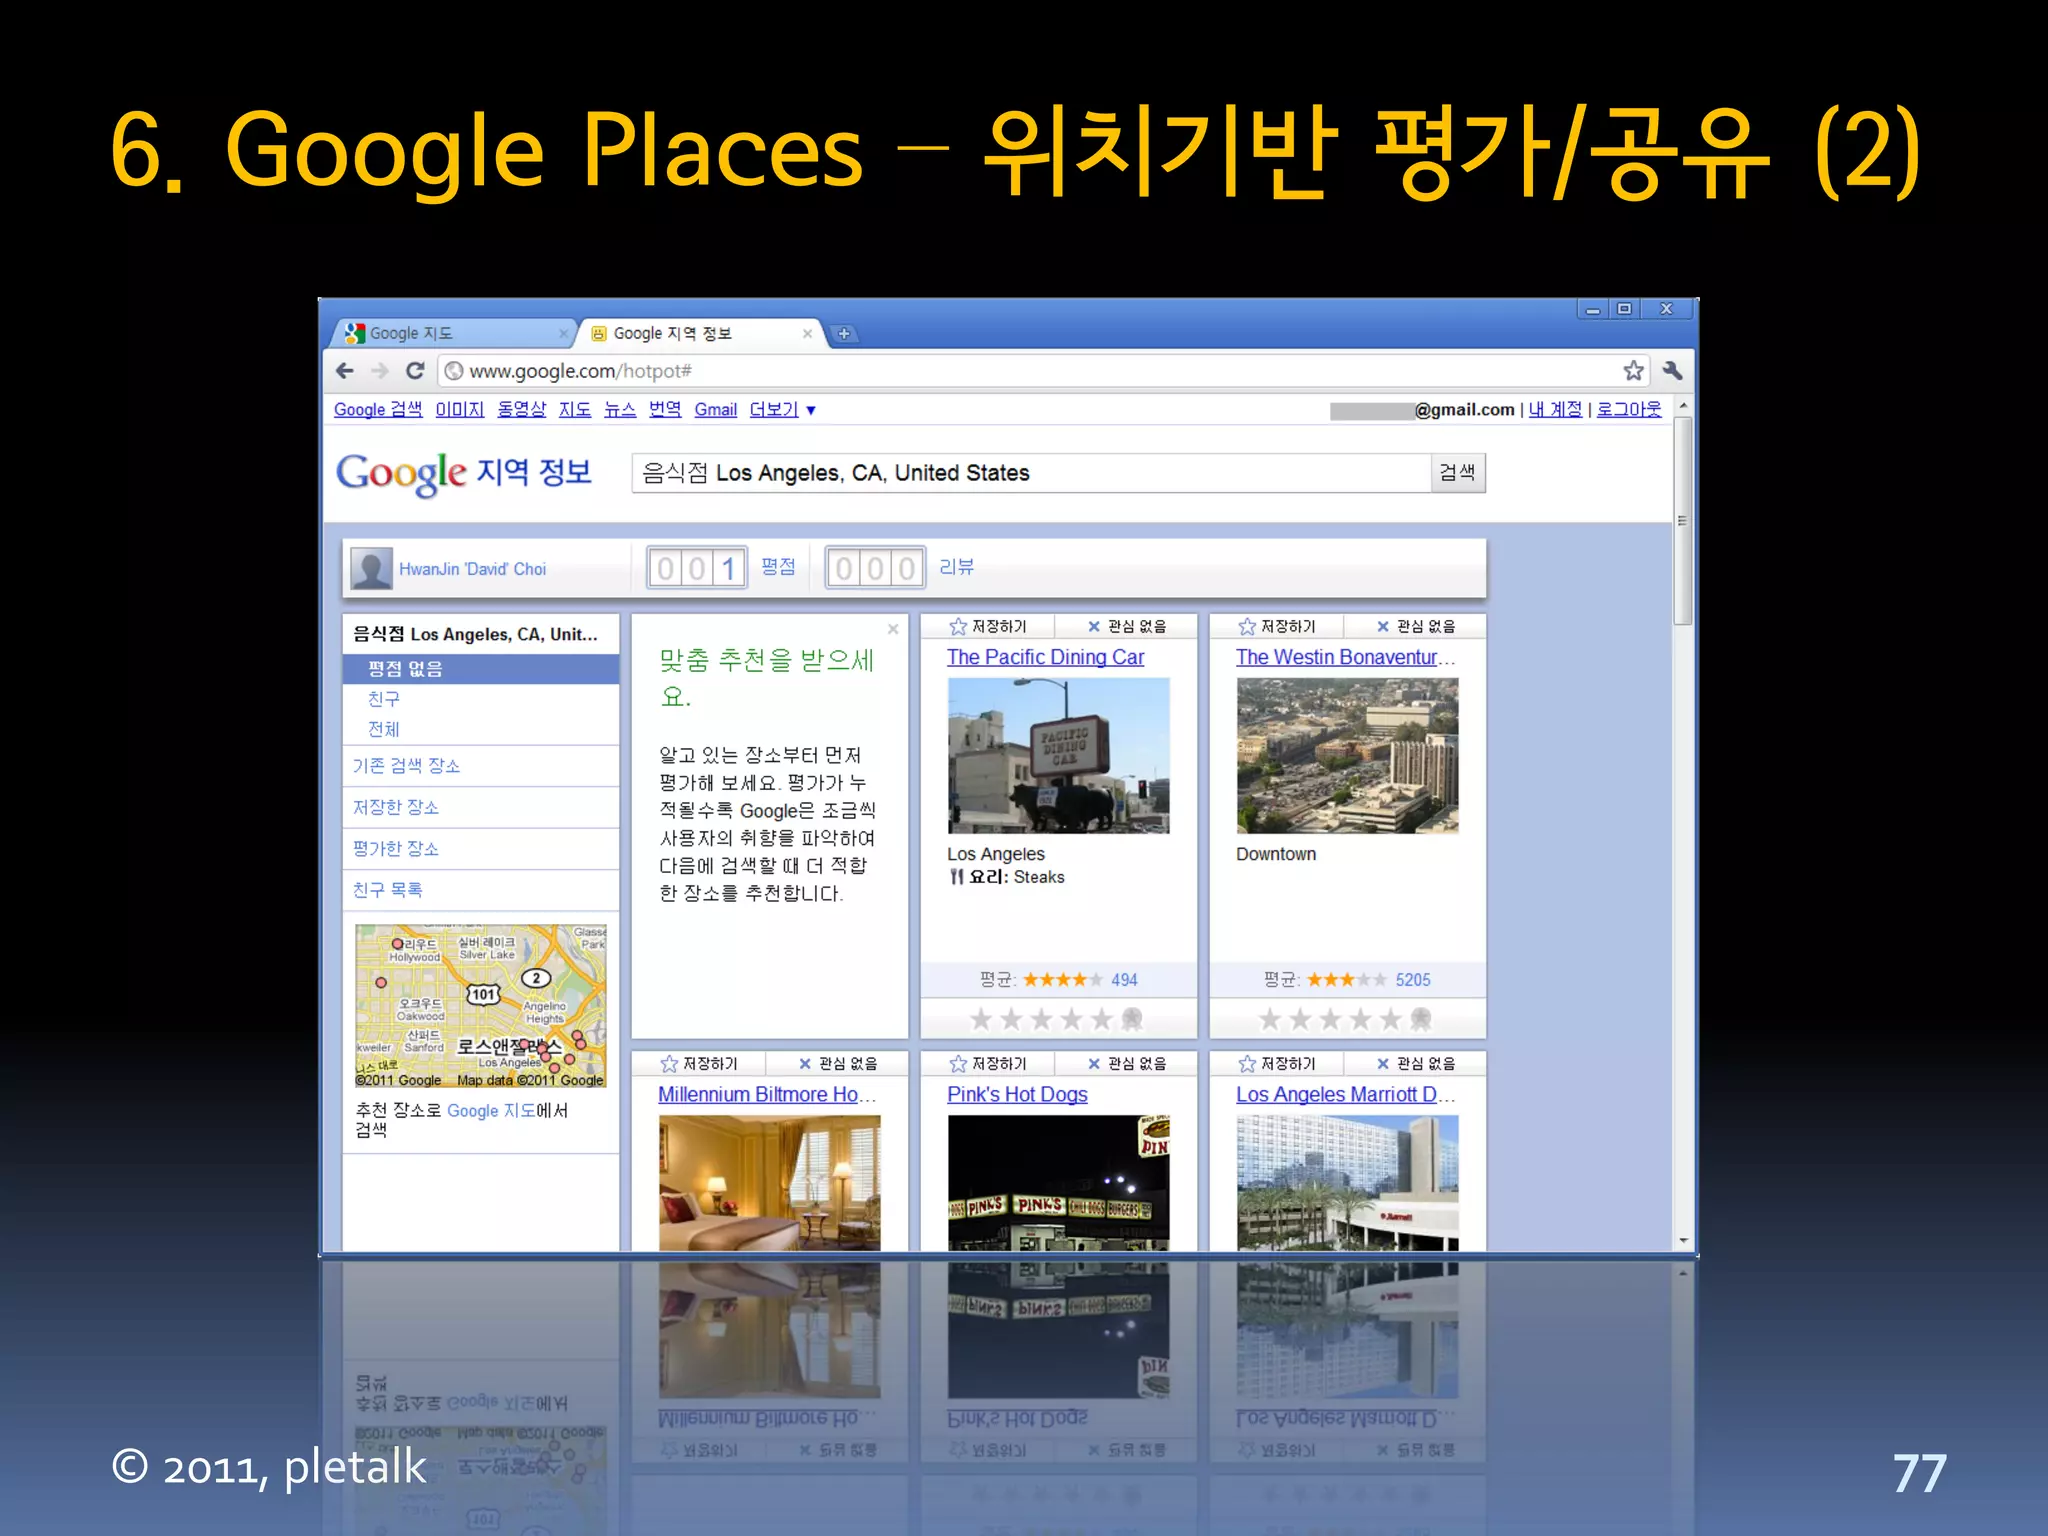Image resolution: width=2048 pixels, height=1536 pixels.
Task: Expand the 더보기 dropdown menu
Action: pos(782,409)
